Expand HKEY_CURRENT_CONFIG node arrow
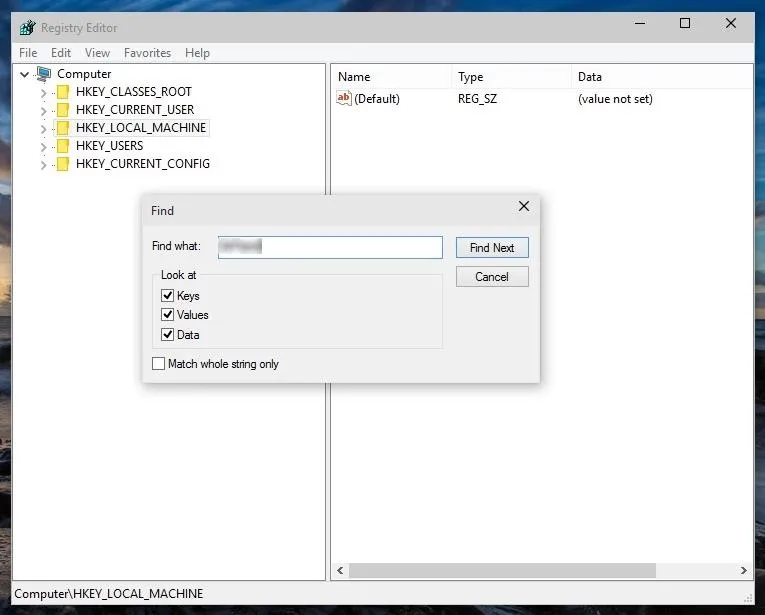Viewport: 765px width, 615px height. coord(43,165)
